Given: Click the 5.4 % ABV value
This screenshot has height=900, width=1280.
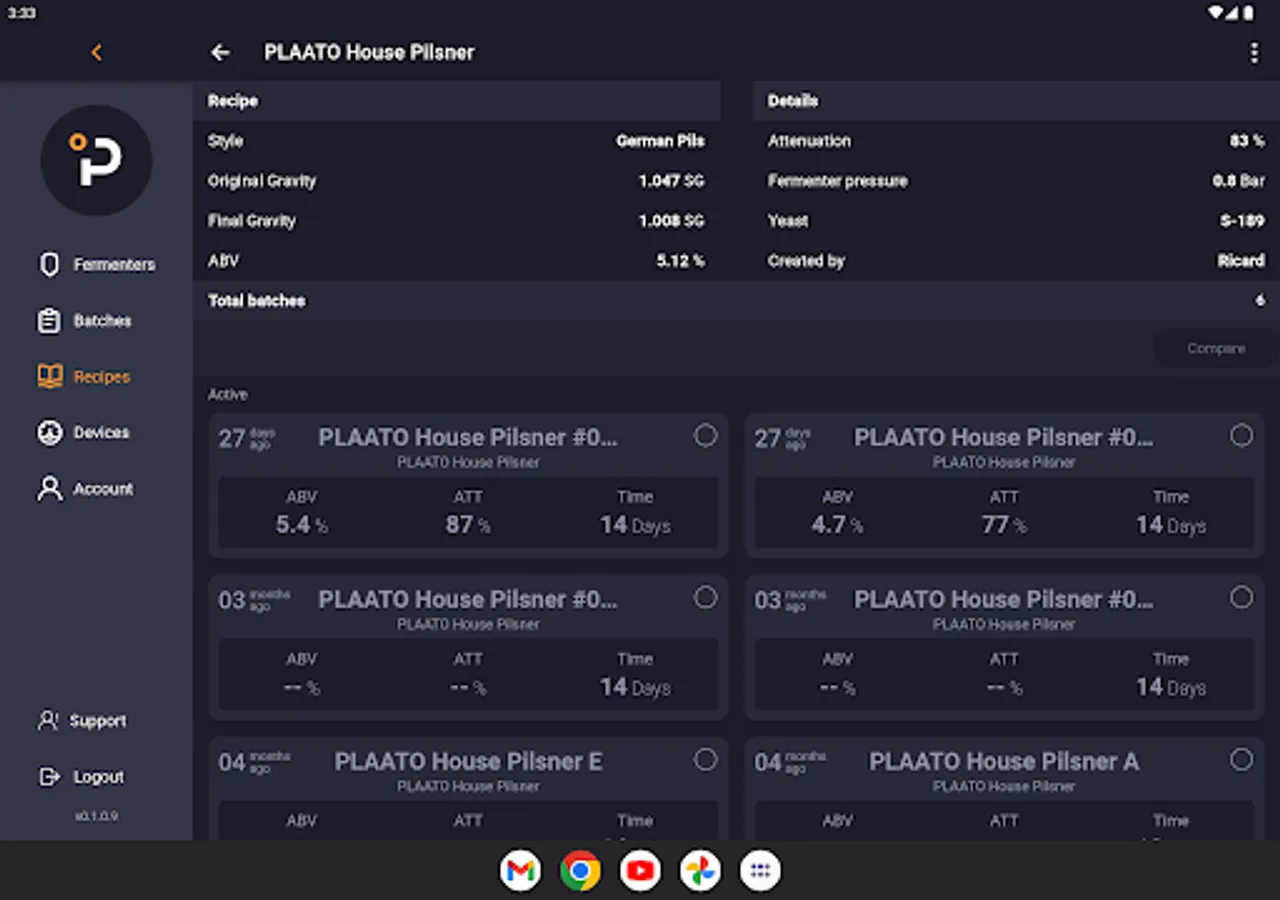Looking at the screenshot, I should (x=301, y=525).
